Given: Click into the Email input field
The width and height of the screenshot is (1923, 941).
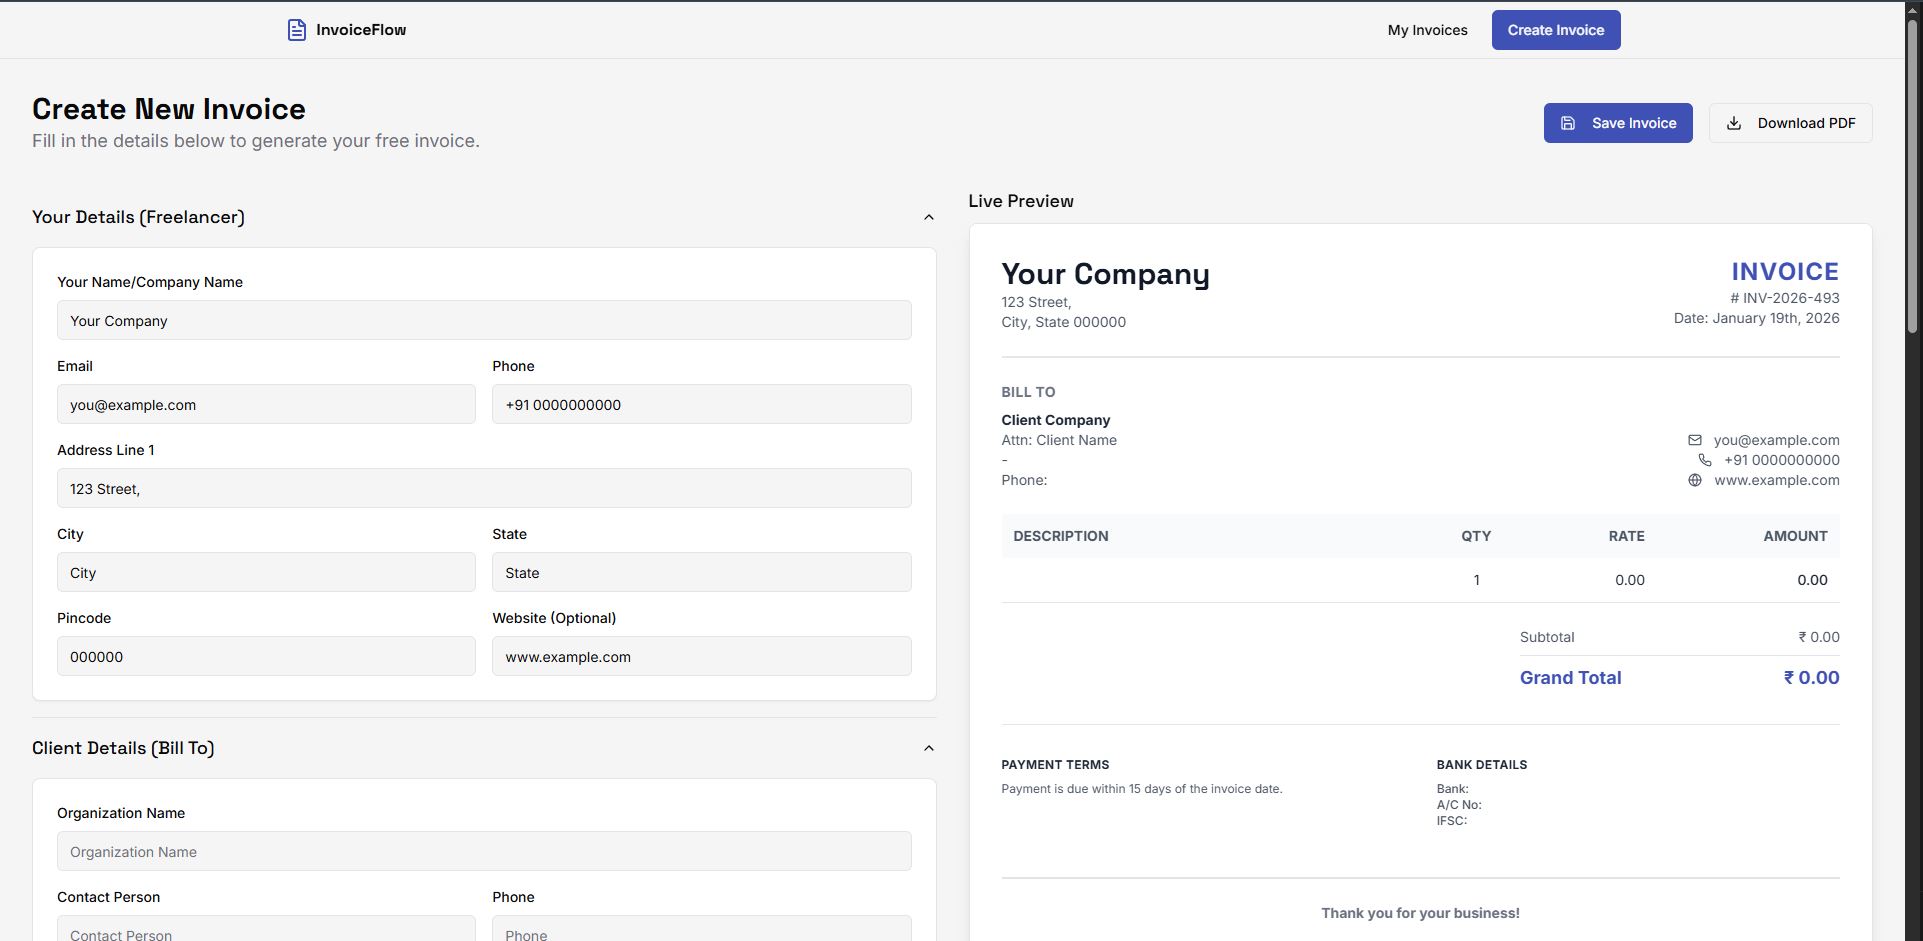Looking at the screenshot, I should [x=266, y=405].
